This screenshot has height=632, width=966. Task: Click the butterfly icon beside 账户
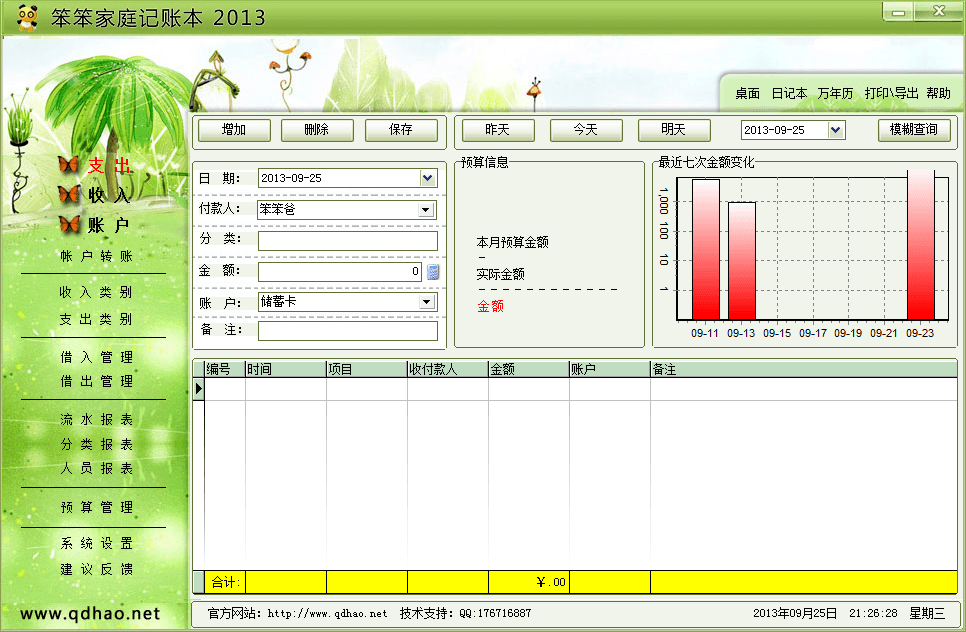tap(68, 225)
